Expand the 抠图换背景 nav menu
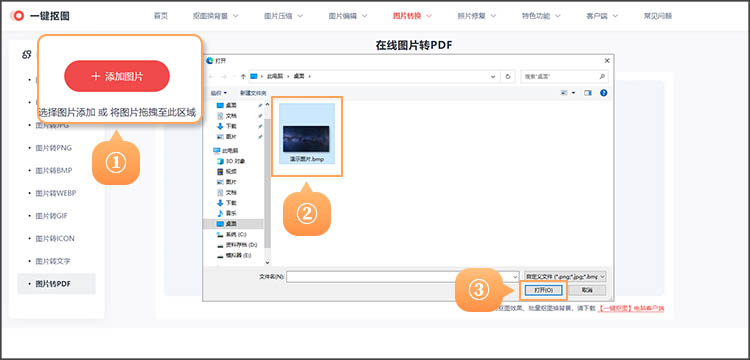The width and height of the screenshot is (750, 360). point(216,16)
